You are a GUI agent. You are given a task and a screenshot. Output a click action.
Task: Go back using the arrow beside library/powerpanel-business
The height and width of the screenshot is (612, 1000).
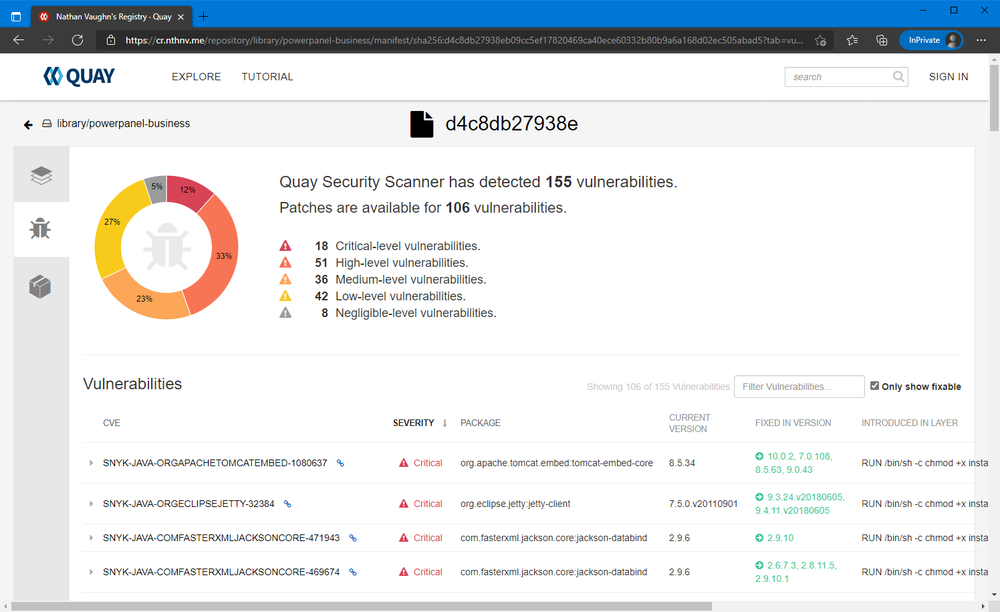tap(28, 124)
